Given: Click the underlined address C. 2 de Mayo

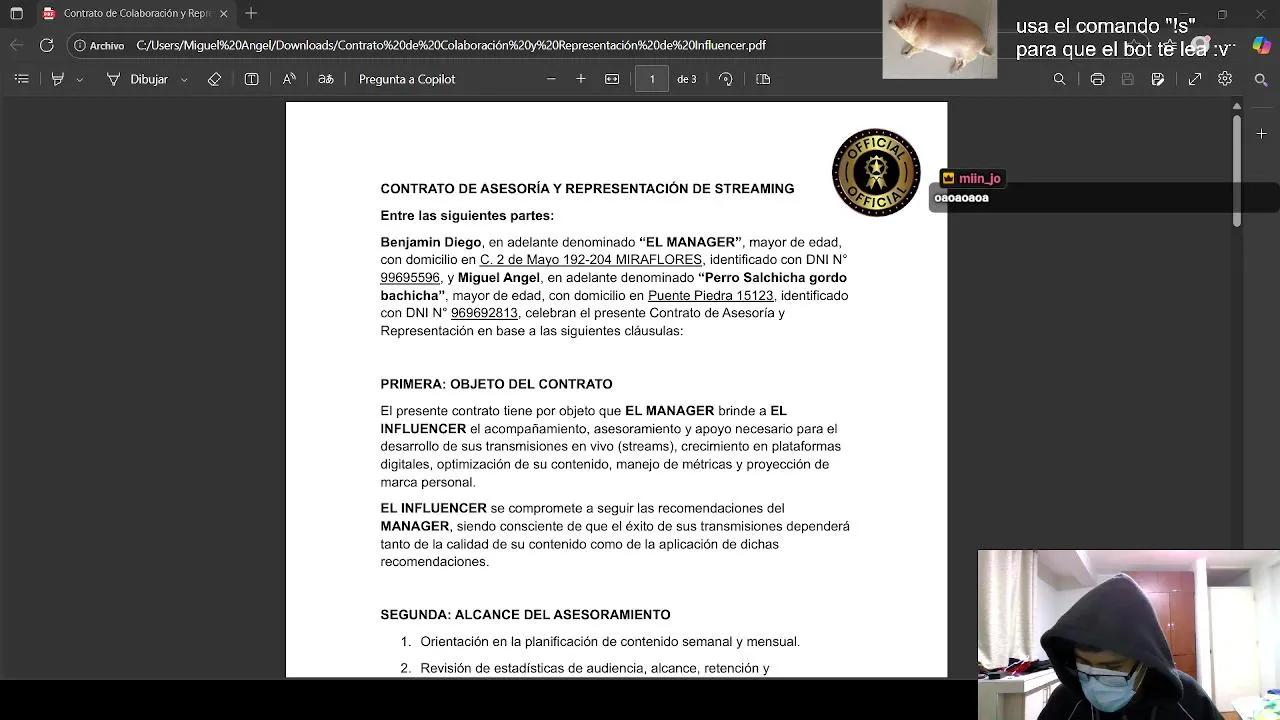Looking at the screenshot, I should (x=591, y=260).
